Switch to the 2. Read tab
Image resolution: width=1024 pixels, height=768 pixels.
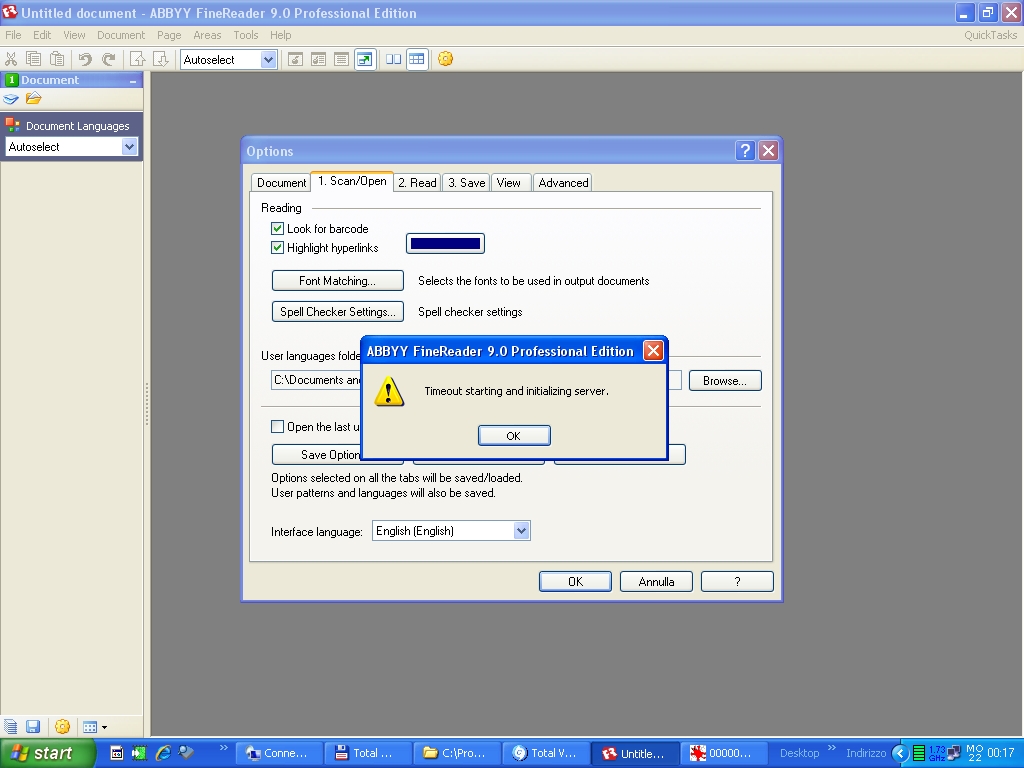(x=417, y=183)
